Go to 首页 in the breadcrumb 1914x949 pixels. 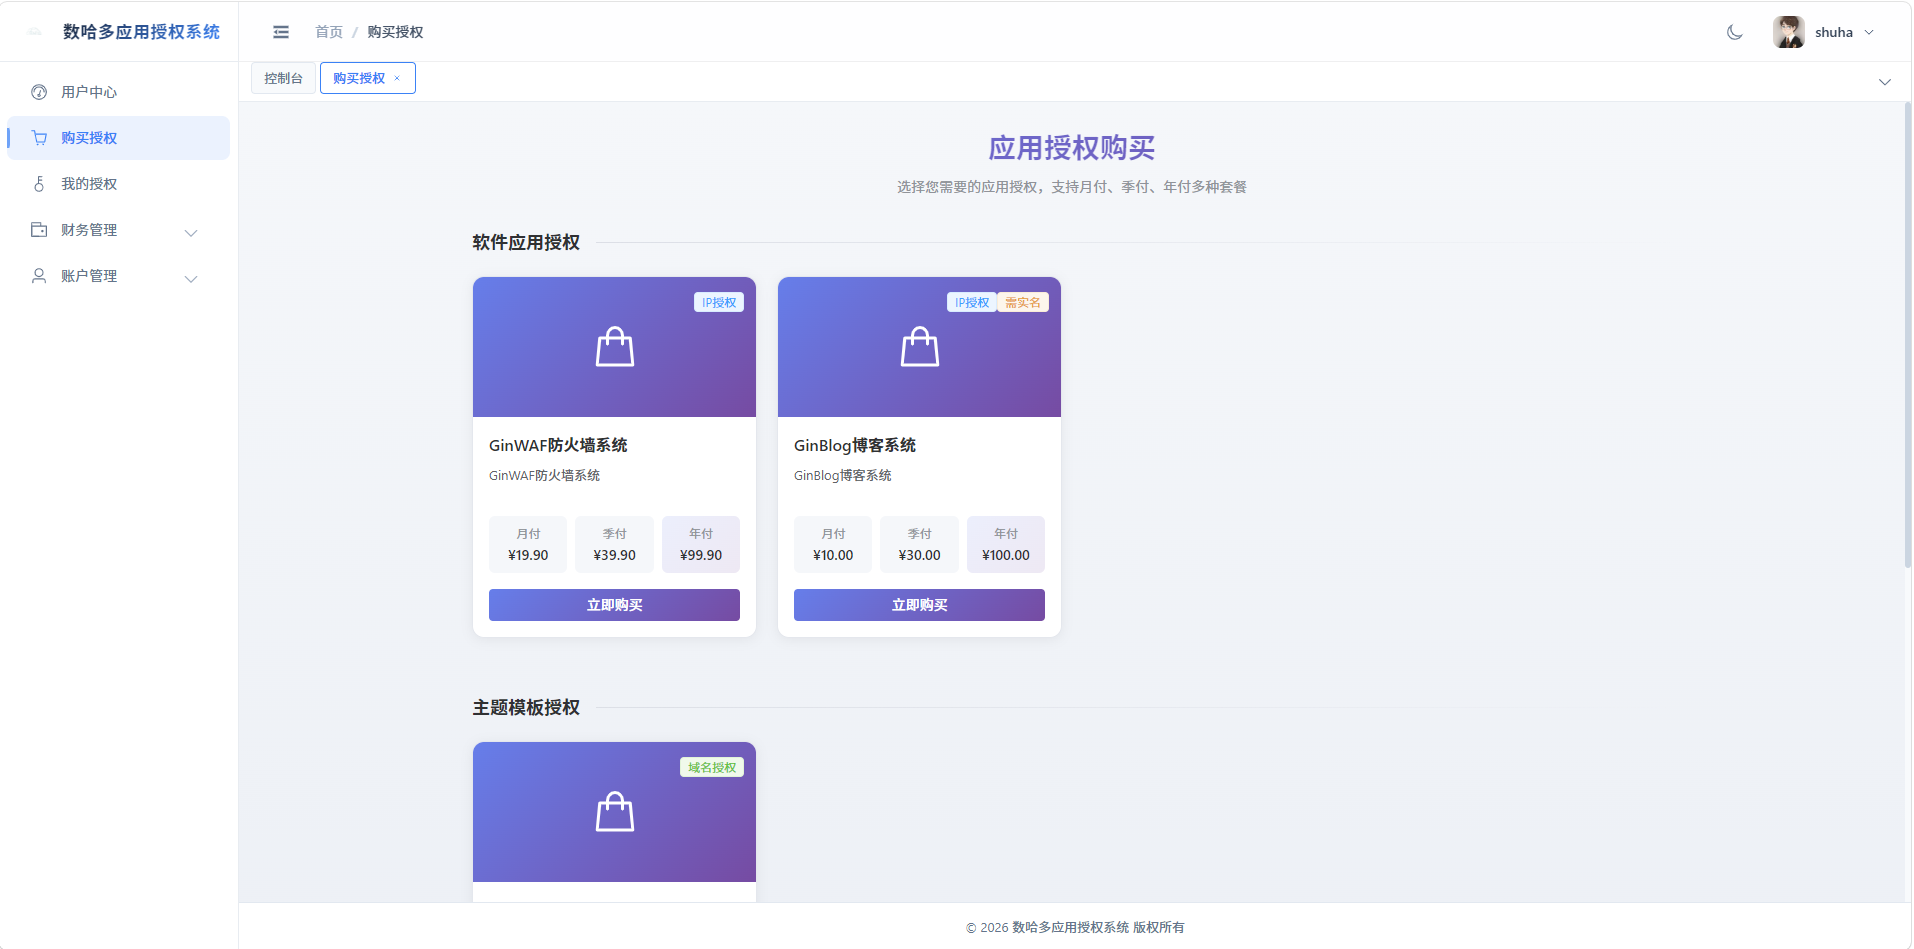[329, 32]
